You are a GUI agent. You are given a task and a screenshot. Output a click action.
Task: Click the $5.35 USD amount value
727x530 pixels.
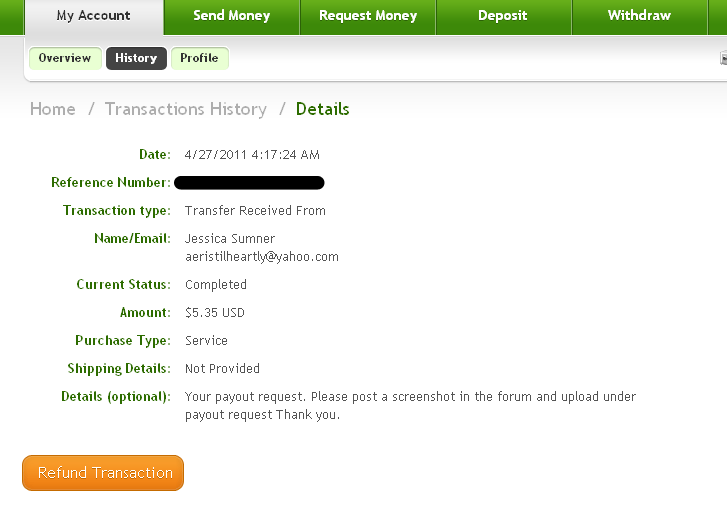coord(215,313)
